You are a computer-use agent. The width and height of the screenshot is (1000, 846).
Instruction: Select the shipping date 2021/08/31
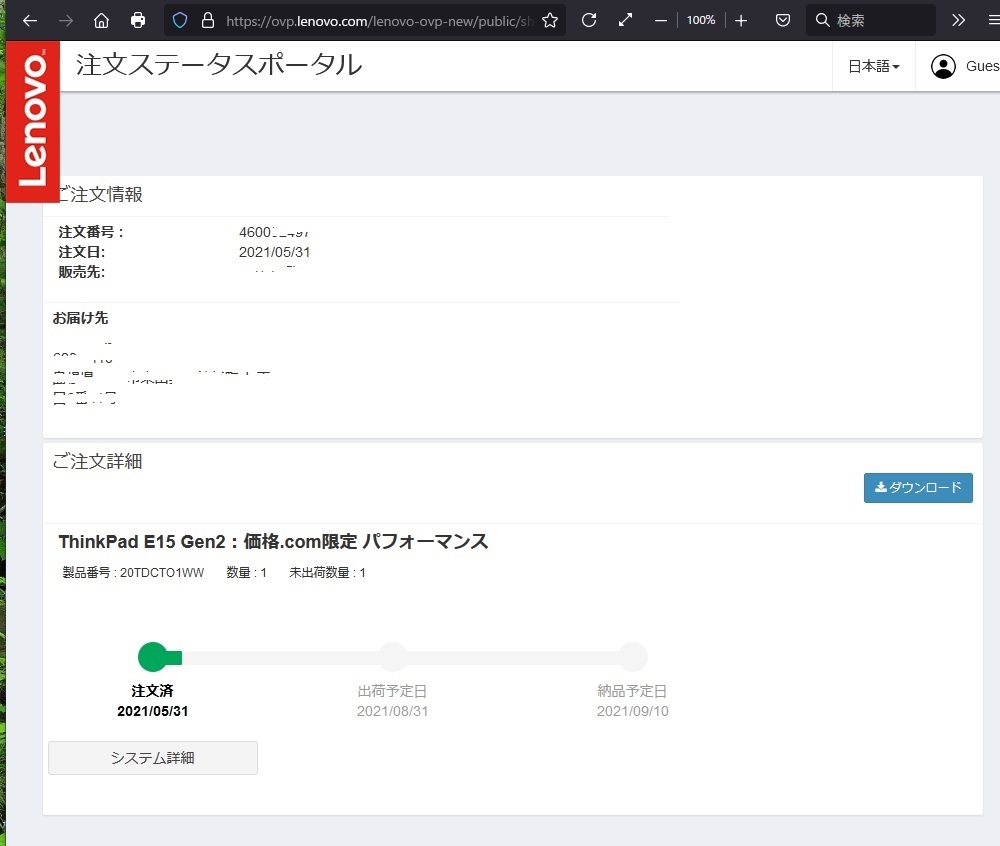tap(392, 711)
